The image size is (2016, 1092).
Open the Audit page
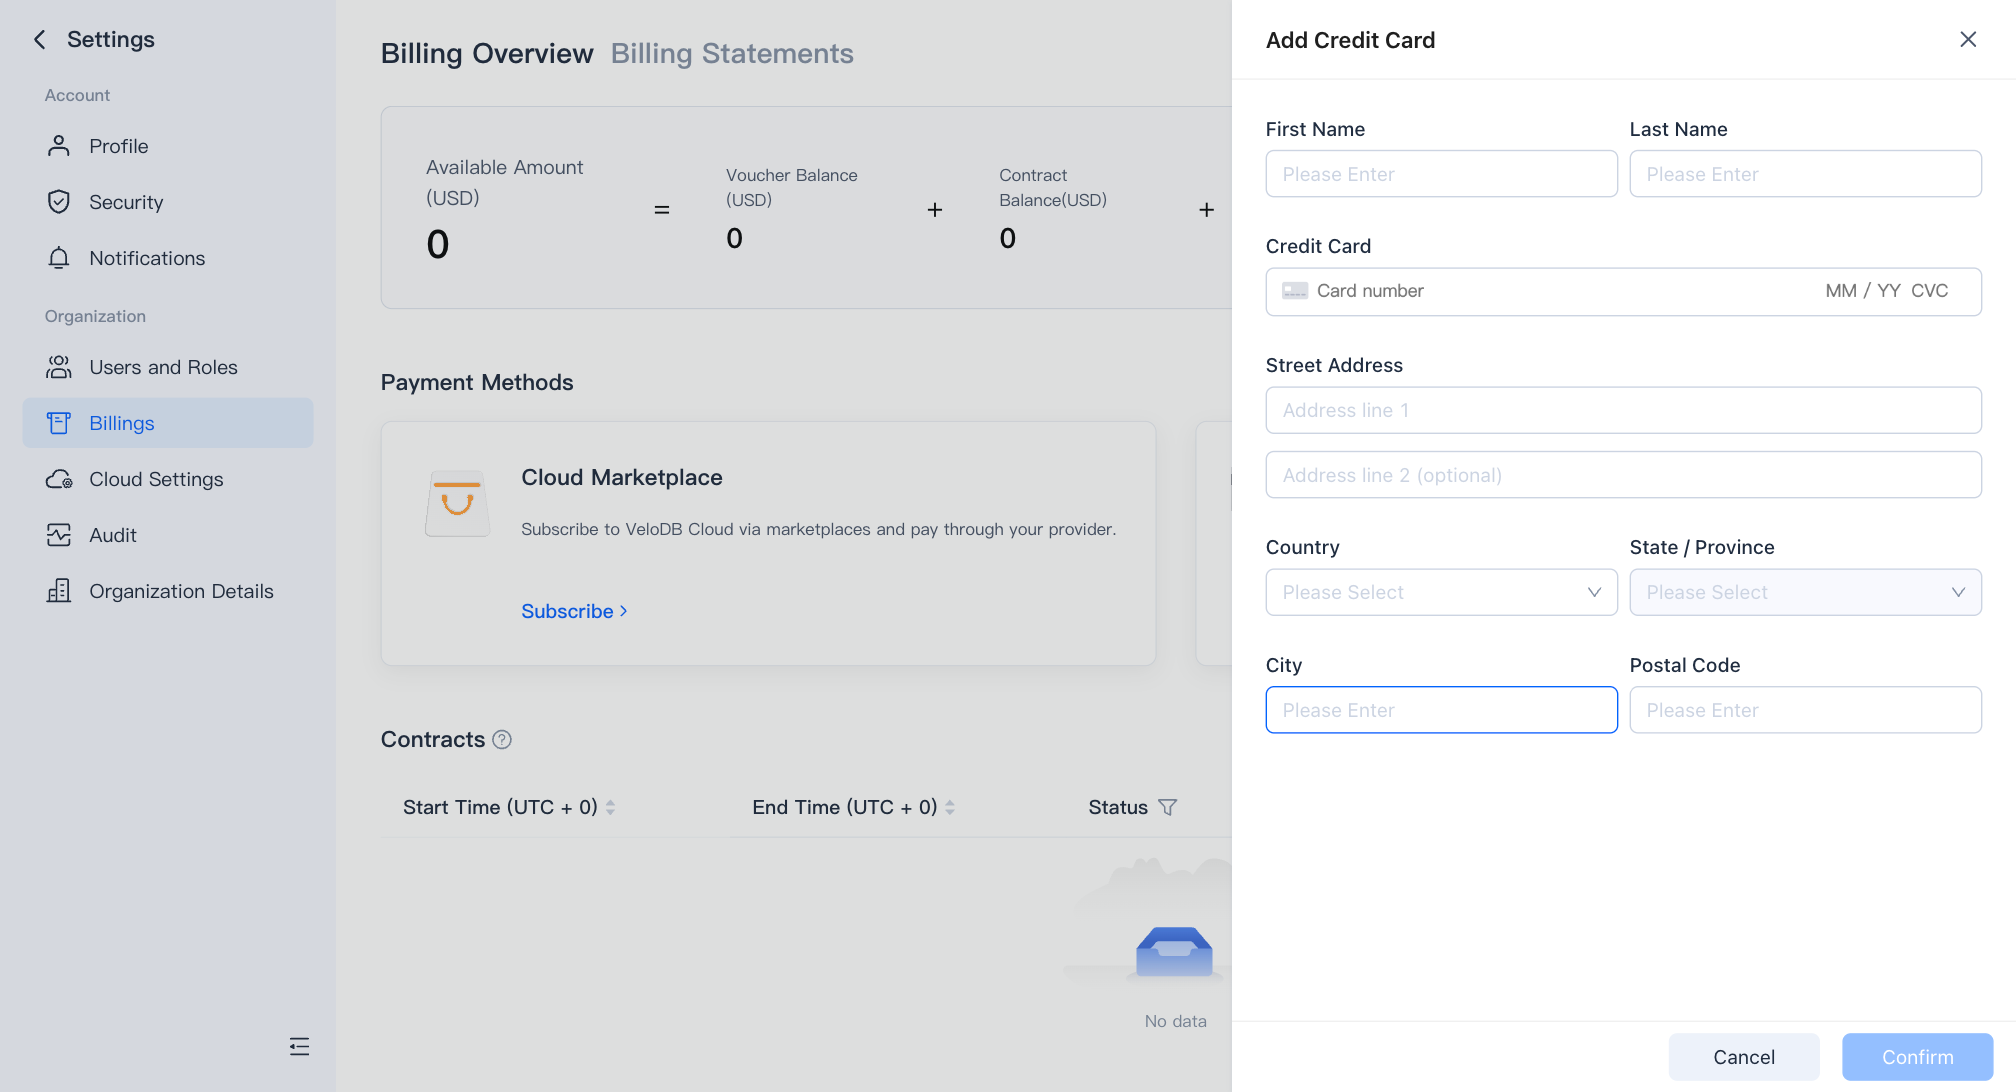tap(112, 535)
